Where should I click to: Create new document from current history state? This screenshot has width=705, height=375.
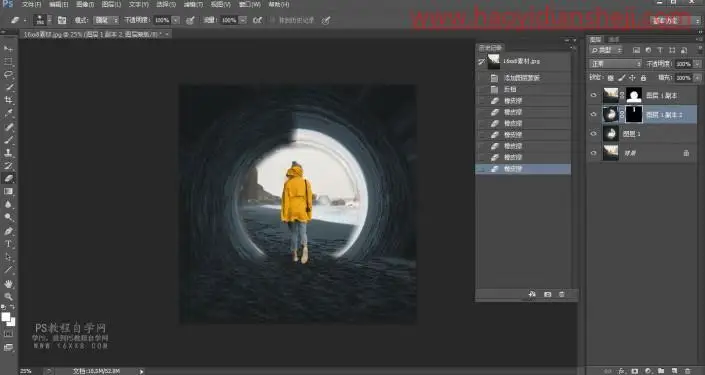pos(532,294)
